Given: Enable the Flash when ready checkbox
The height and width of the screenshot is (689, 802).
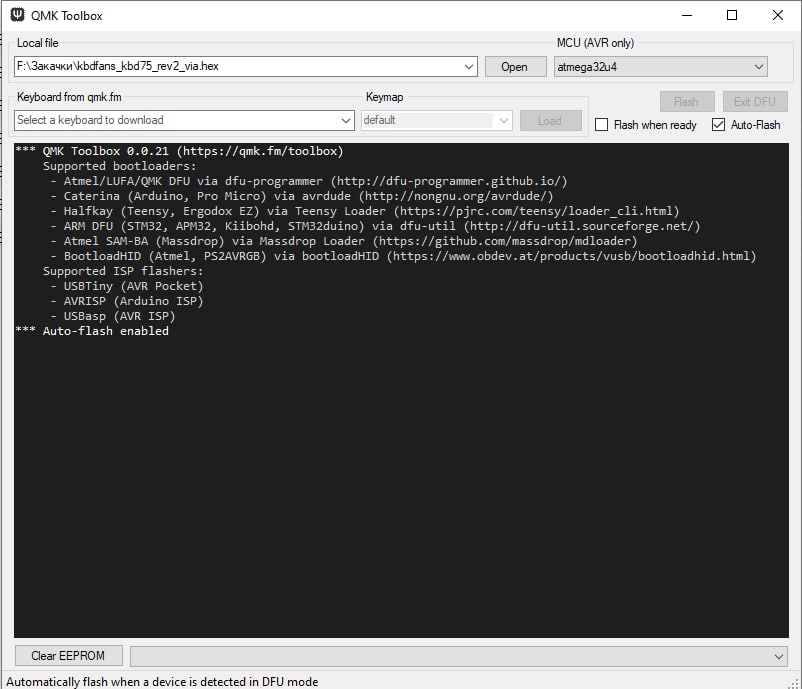Looking at the screenshot, I should 602,125.
